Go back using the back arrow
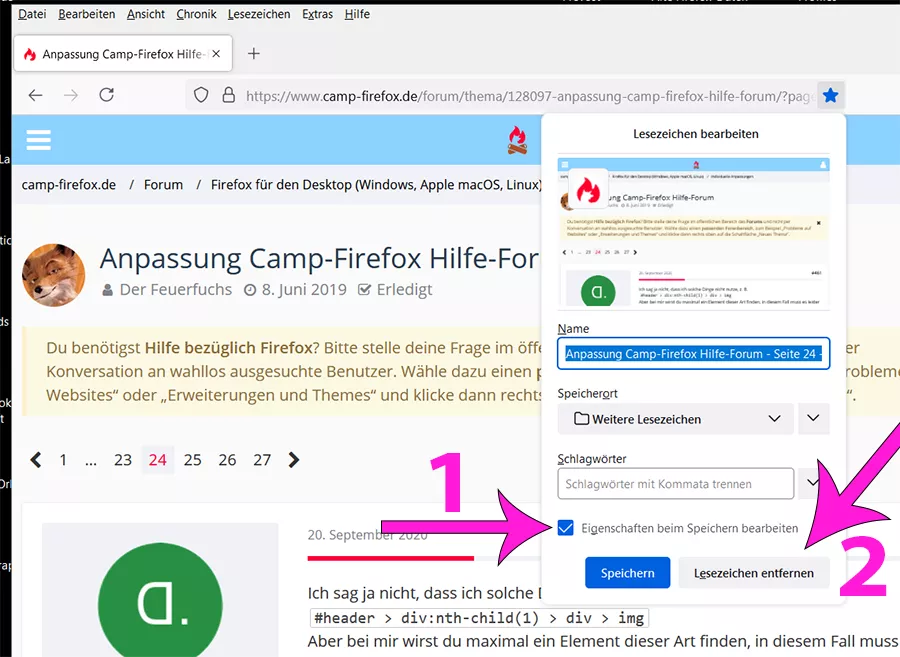This screenshot has height=657, width=900. click(36, 95)
